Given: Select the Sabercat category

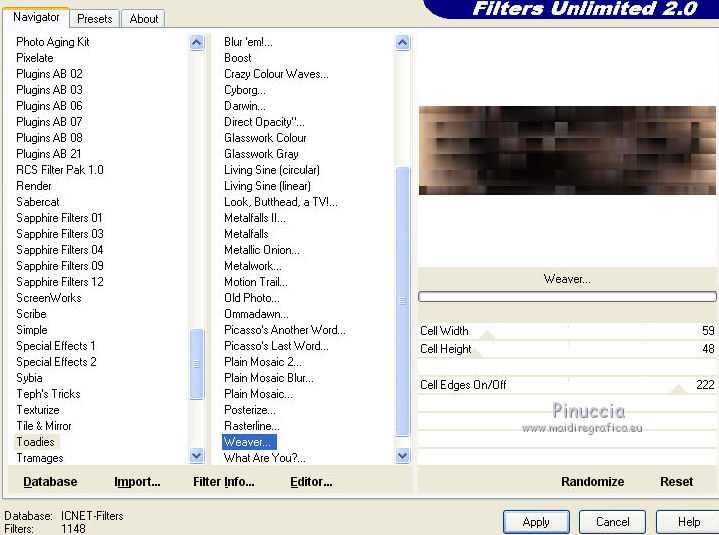Looking at the screenshot, I should click(38, 202).
